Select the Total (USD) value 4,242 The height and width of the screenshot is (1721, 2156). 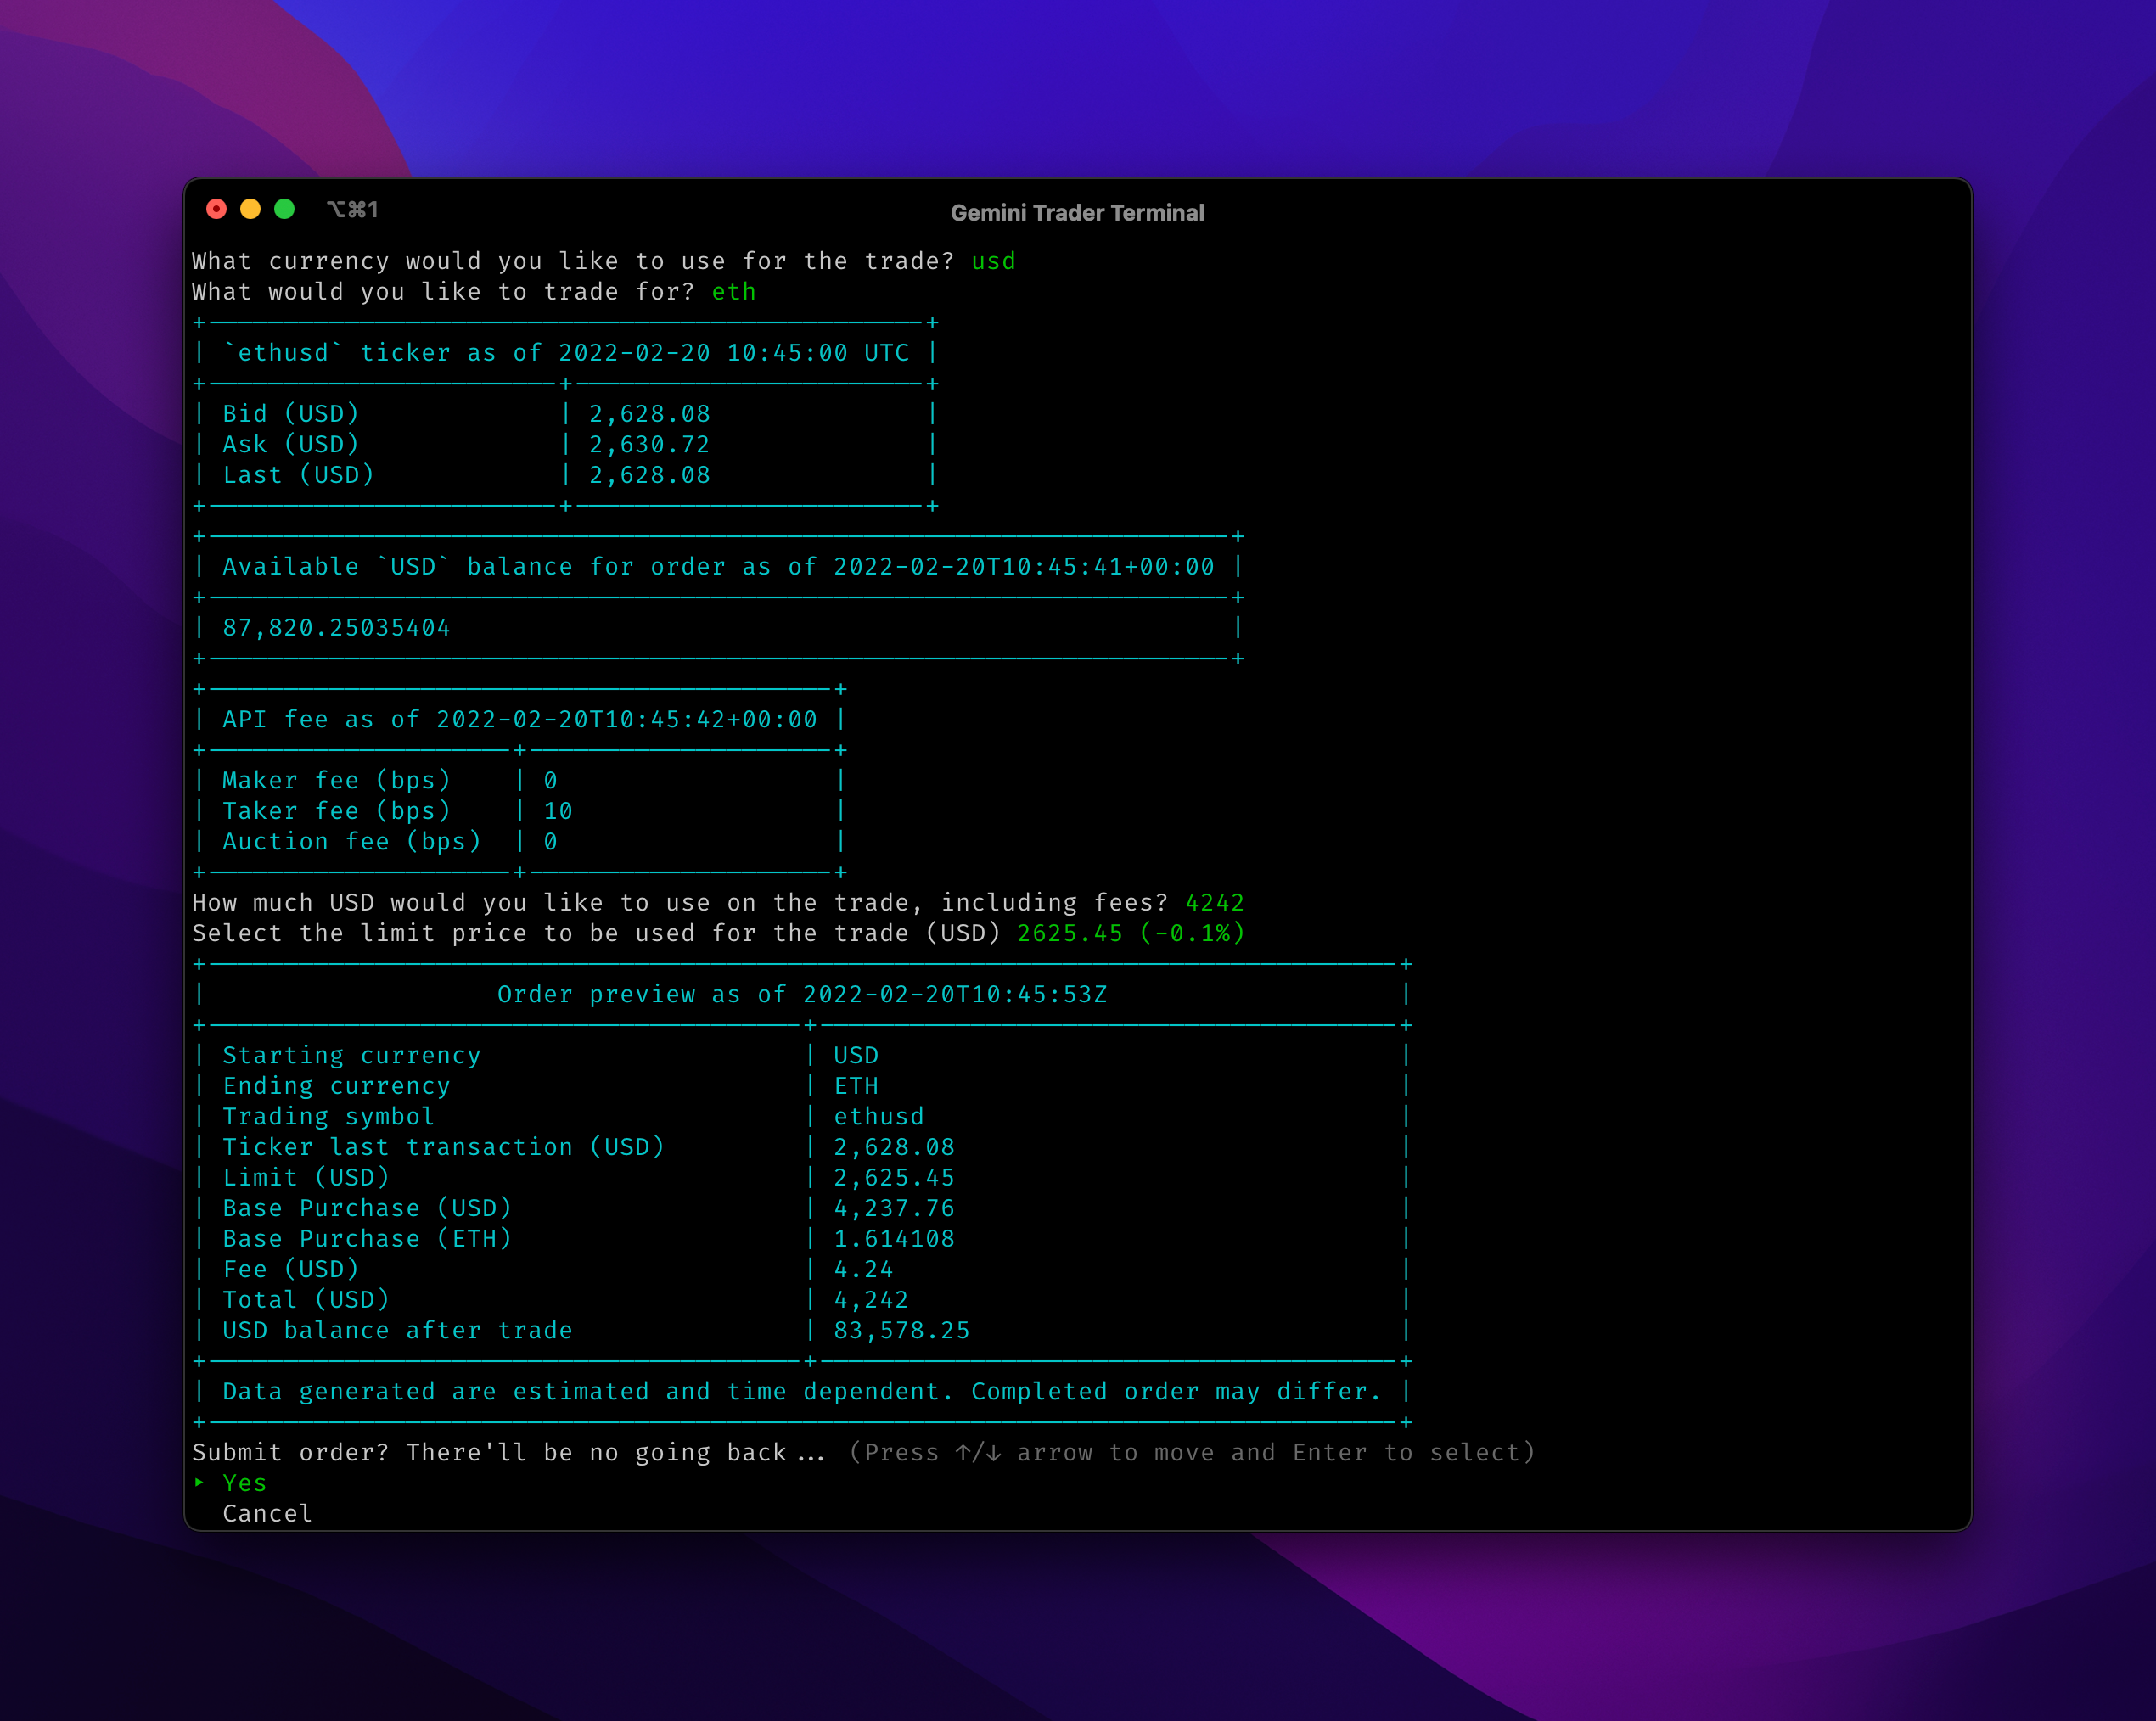(871, 1300)
